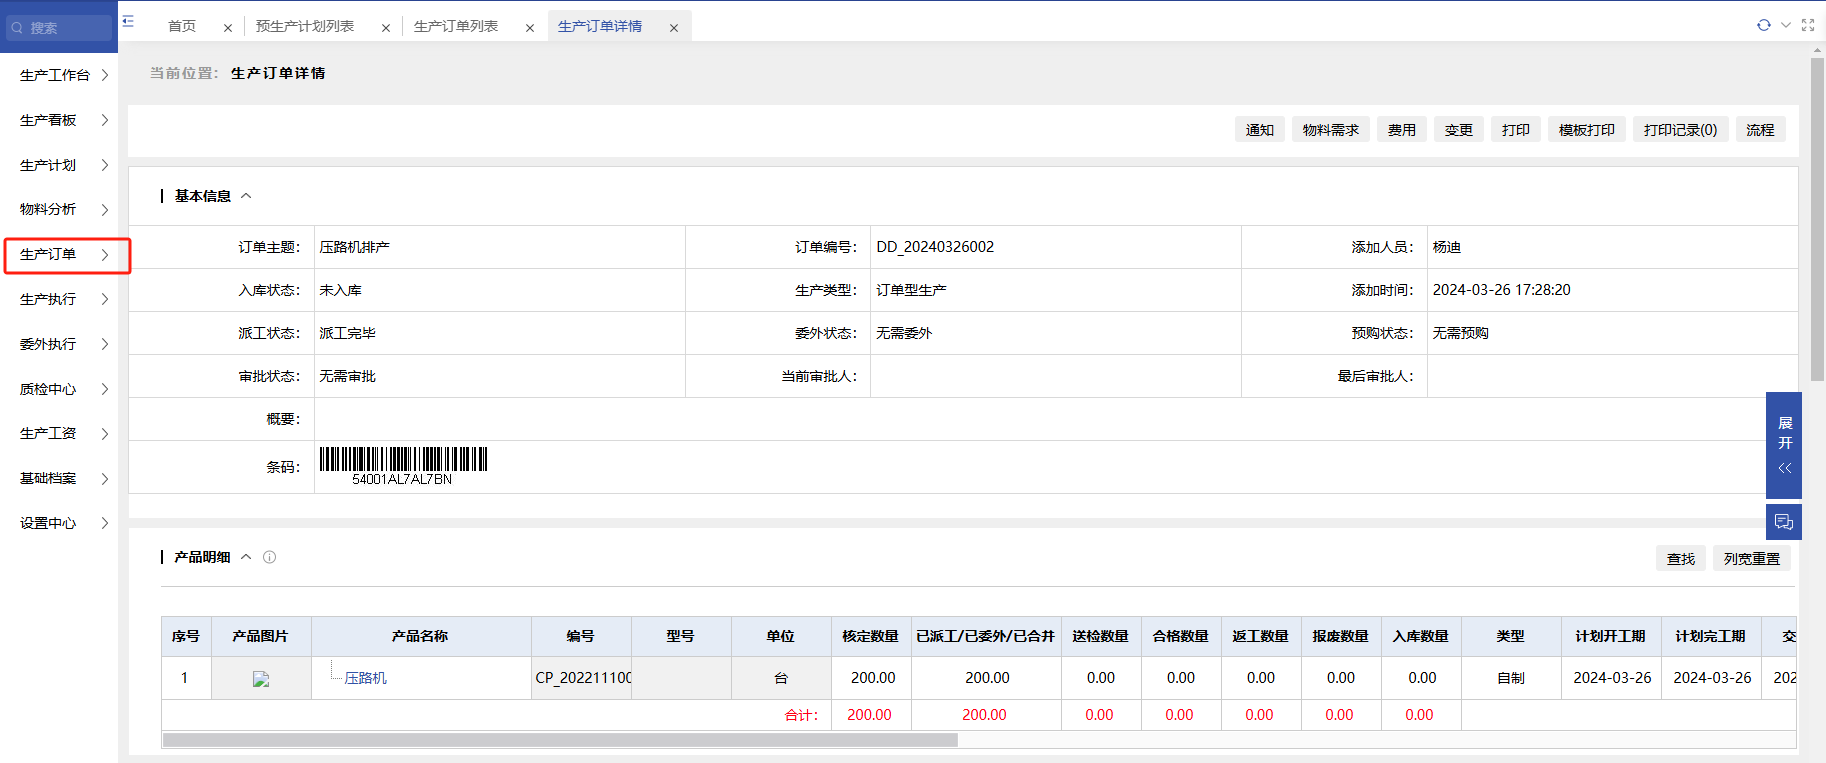The height and width of the screenshot is (763, 1826).
Task: Open the 压路机 product link
Action: click(366, 678)
